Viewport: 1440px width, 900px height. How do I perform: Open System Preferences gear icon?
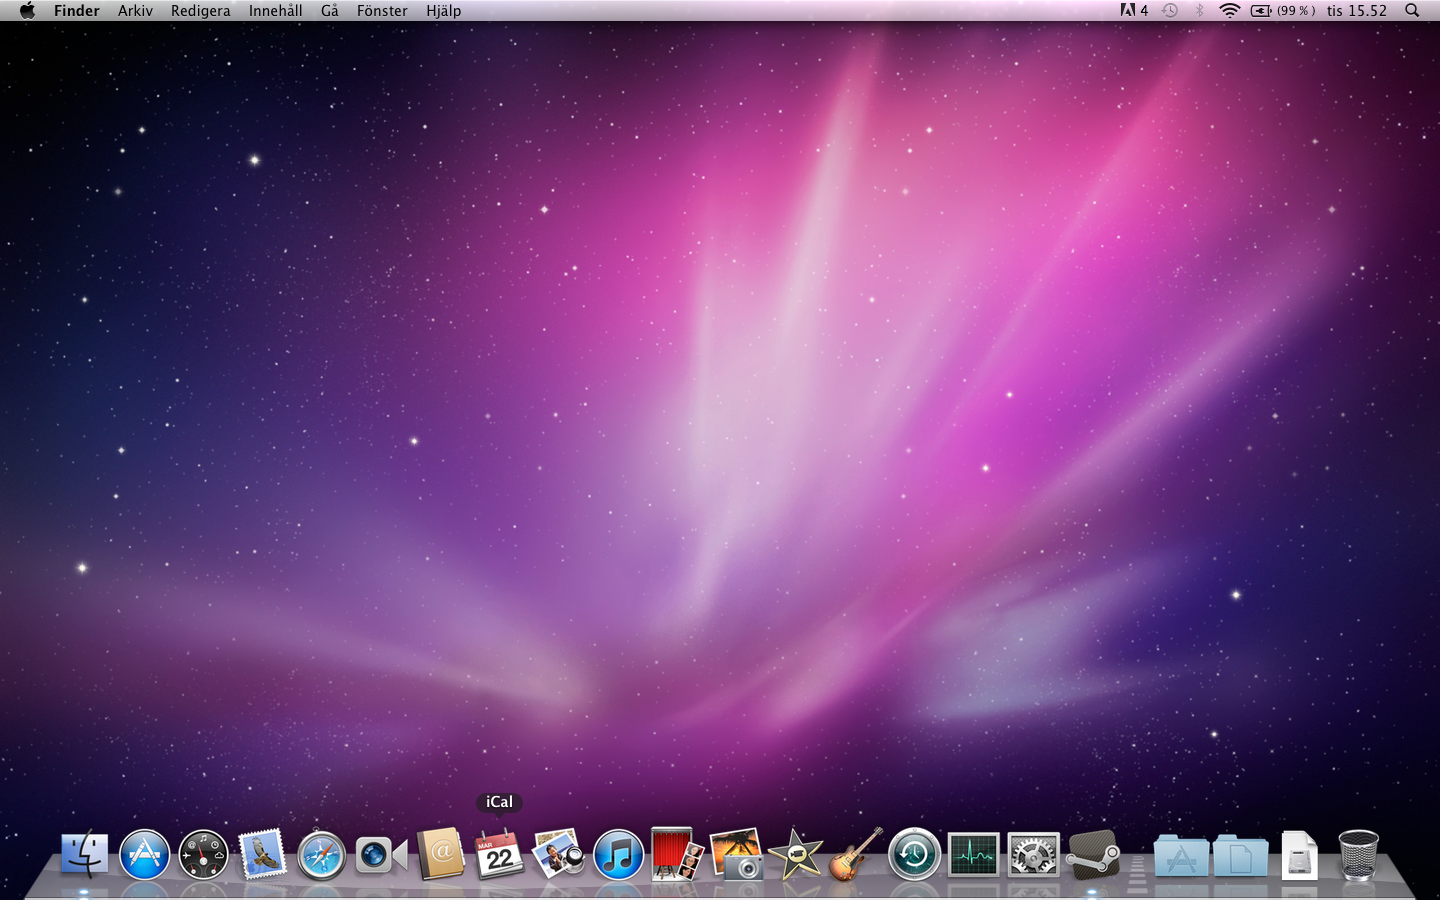[1033, 856]
